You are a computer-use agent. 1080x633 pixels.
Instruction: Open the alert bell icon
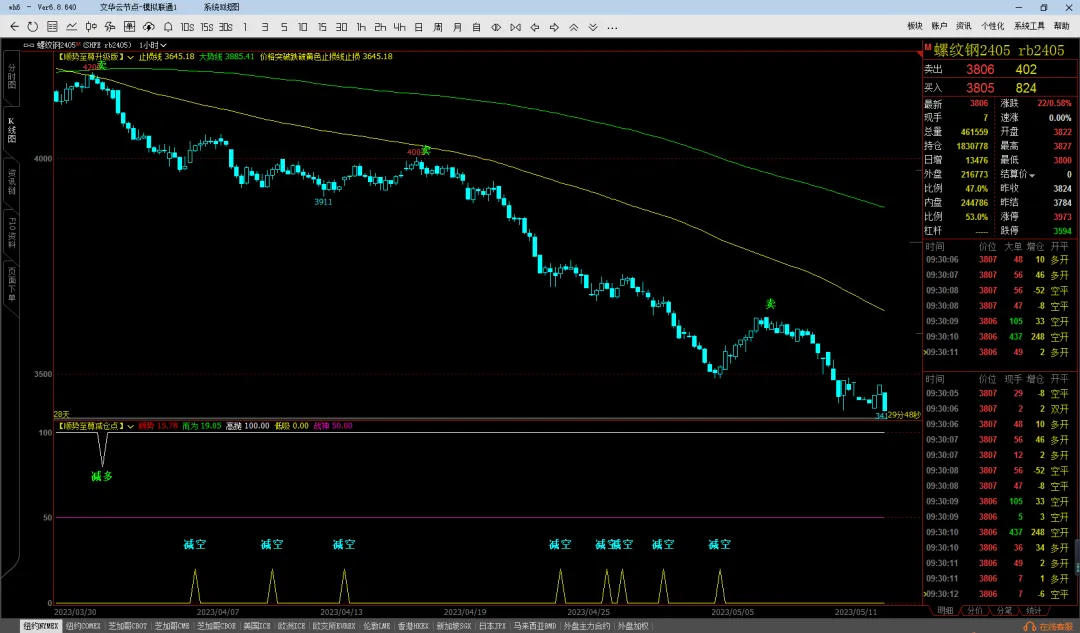click(168, 27)
